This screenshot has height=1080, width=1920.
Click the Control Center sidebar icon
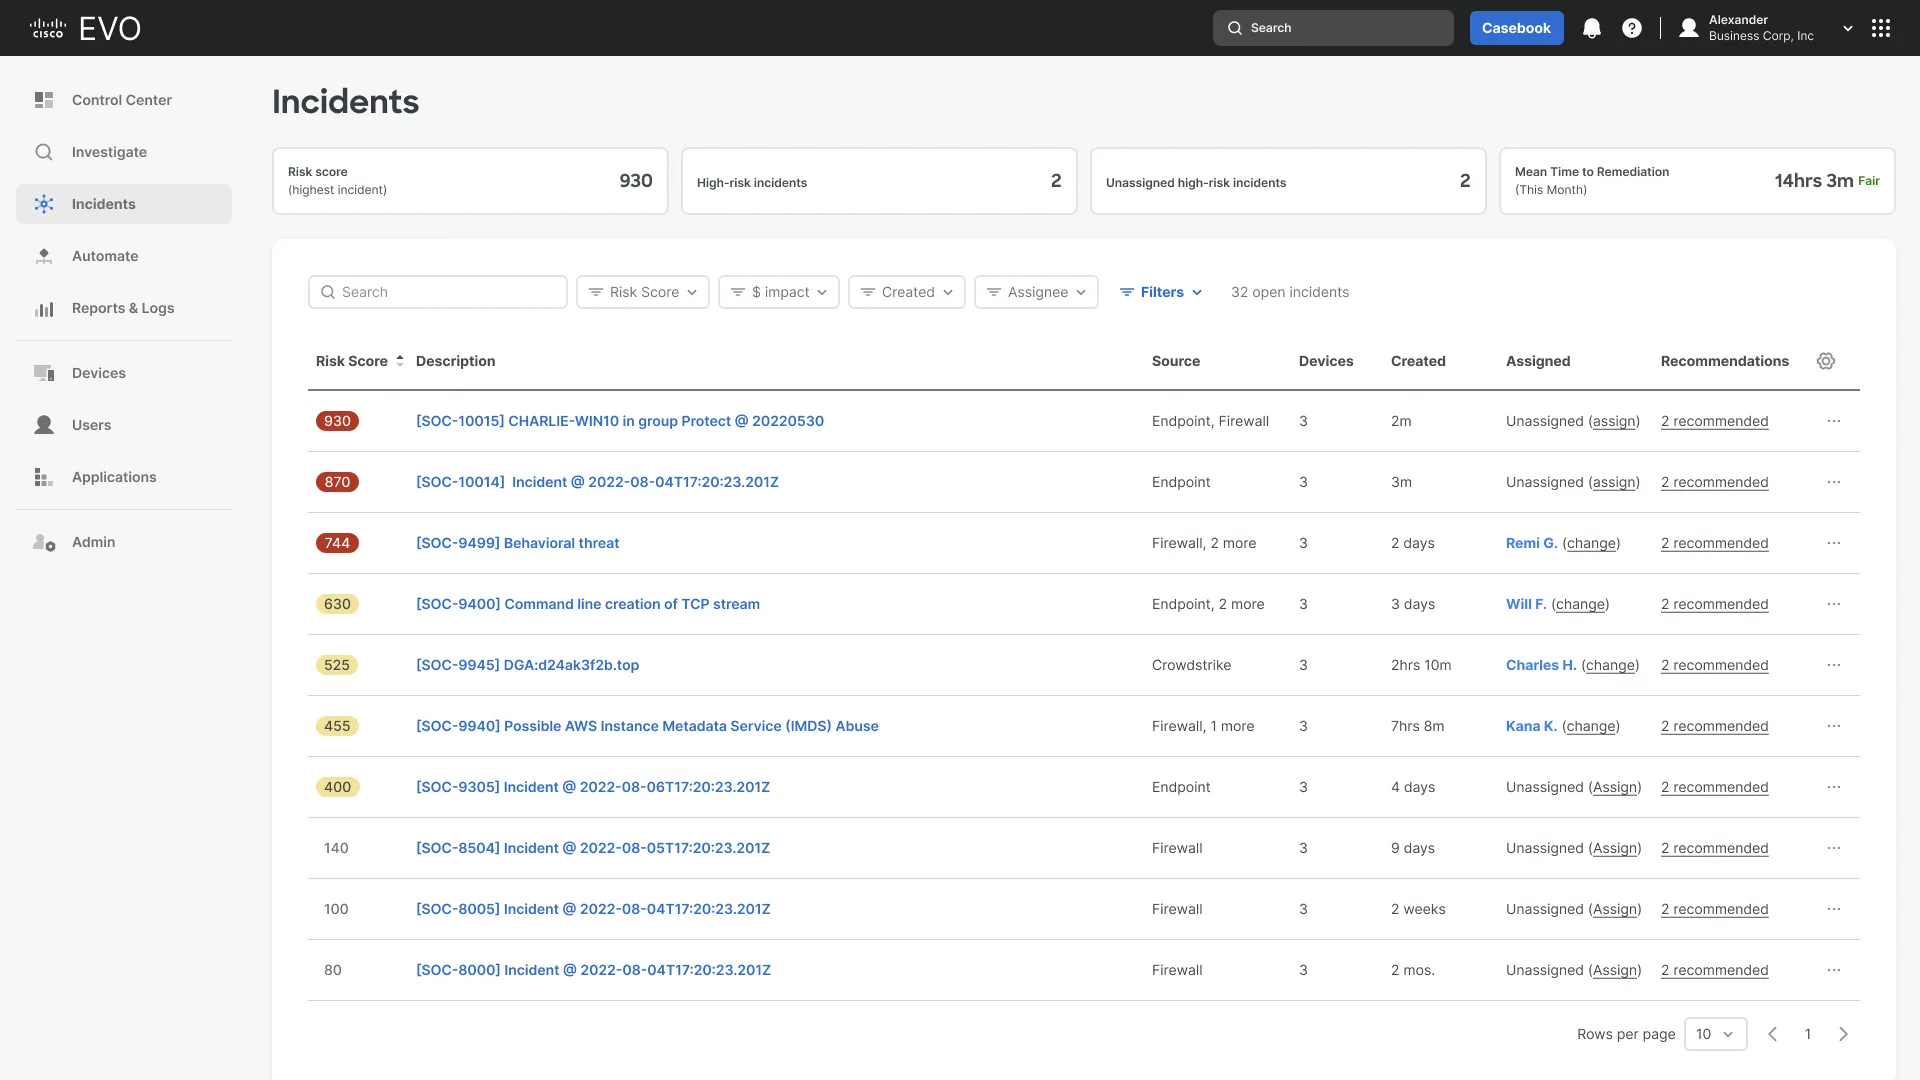pos(44,100)
